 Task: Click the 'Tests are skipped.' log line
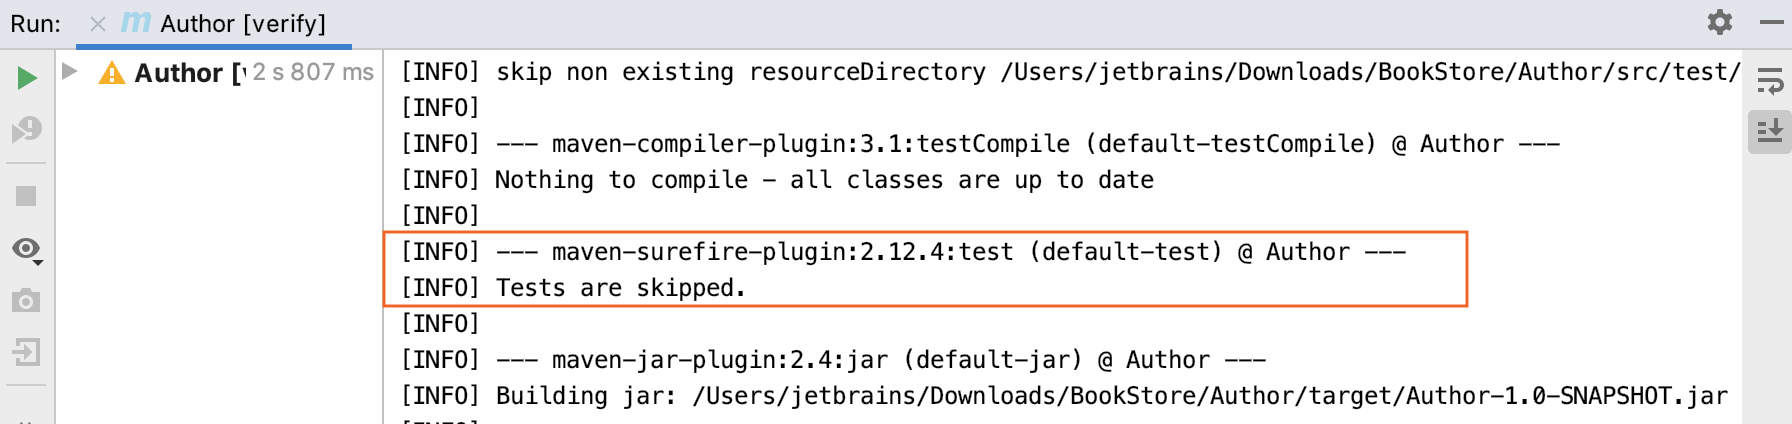620,288
